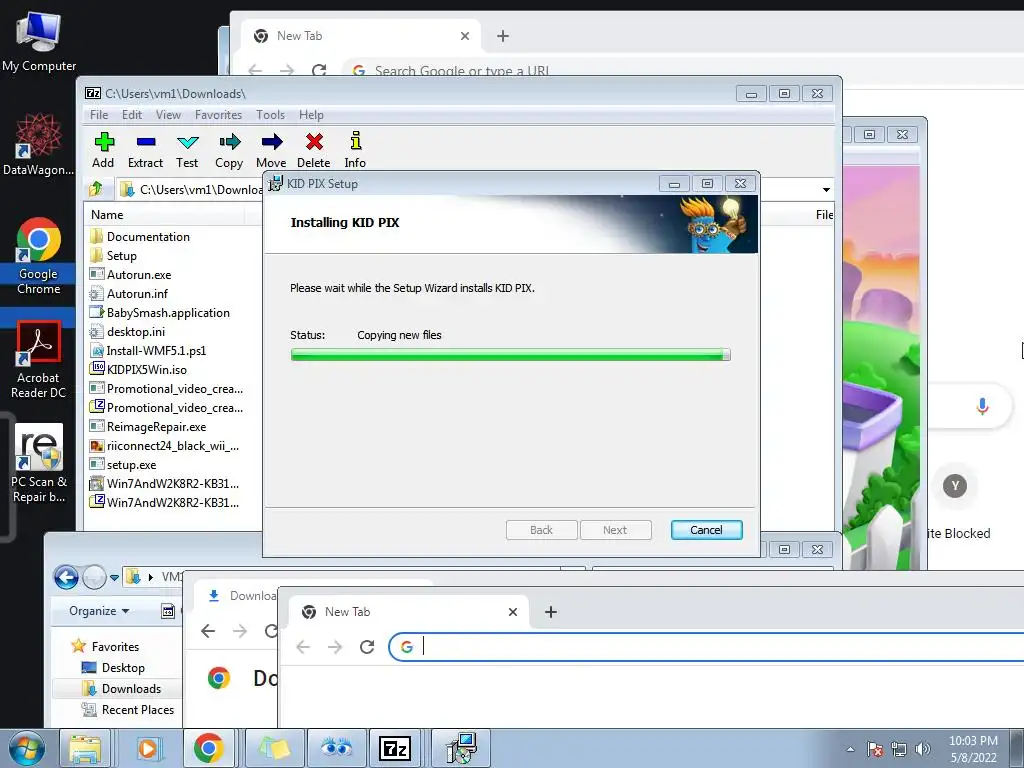This screenshot has width=1024, height=768.
Task: Select the Acrobat Reader DC desktop icon
Action: pos(39,360)
